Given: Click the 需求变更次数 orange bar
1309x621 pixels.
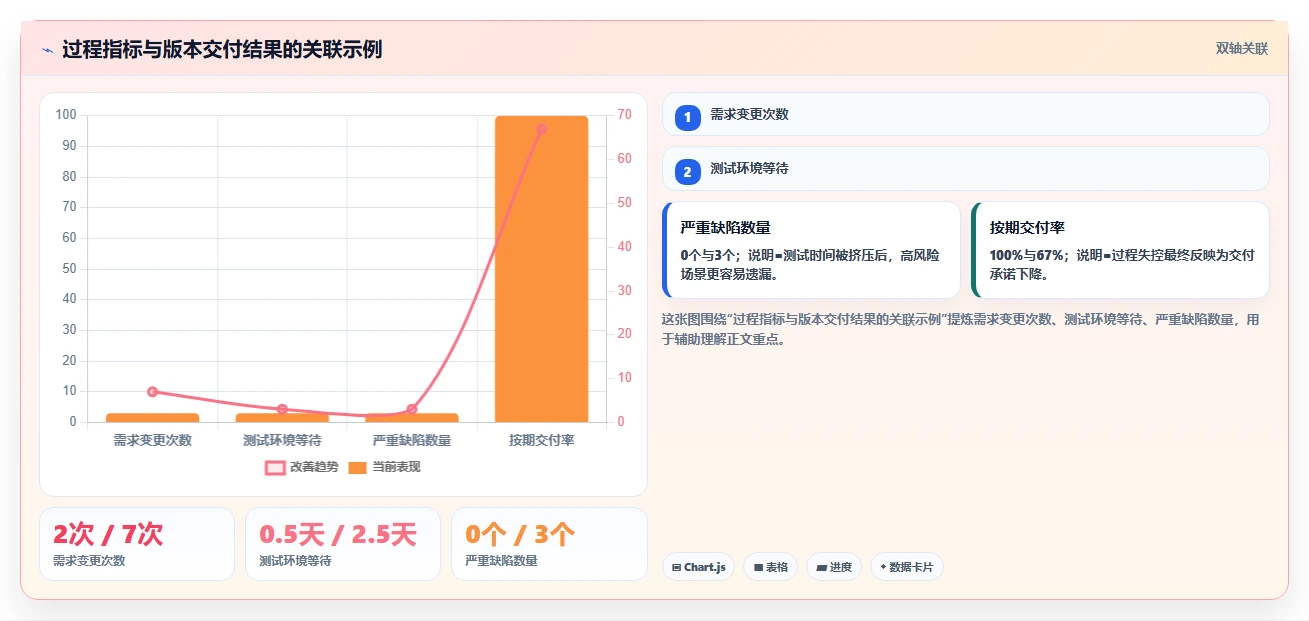Looking at the screenshot, I should pyautogui.click(x=152, y=417).
